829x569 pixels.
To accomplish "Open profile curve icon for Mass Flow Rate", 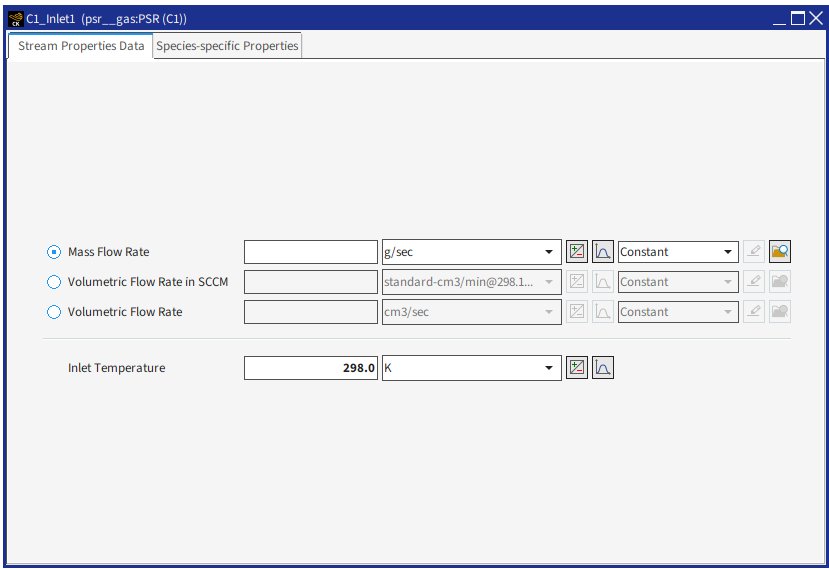I will pyautogui.click(x=603, y=252).
